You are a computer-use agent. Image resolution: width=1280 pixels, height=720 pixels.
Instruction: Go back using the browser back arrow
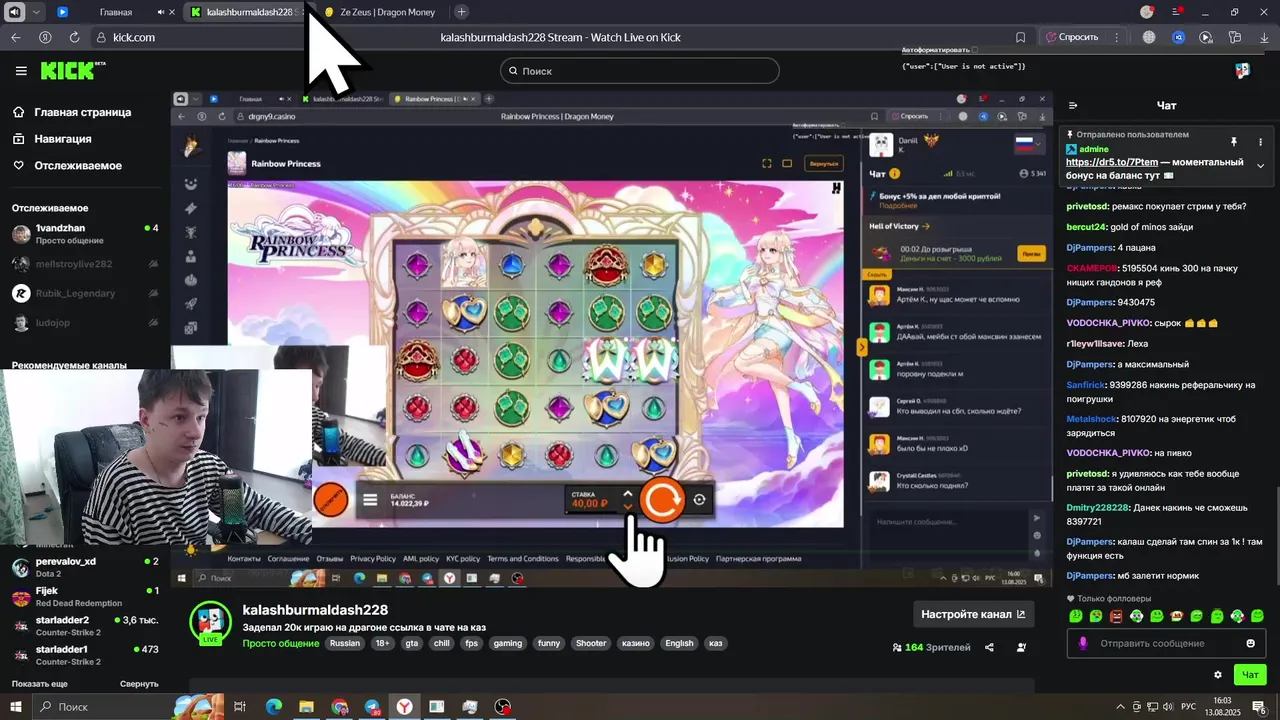click(15, 37)
